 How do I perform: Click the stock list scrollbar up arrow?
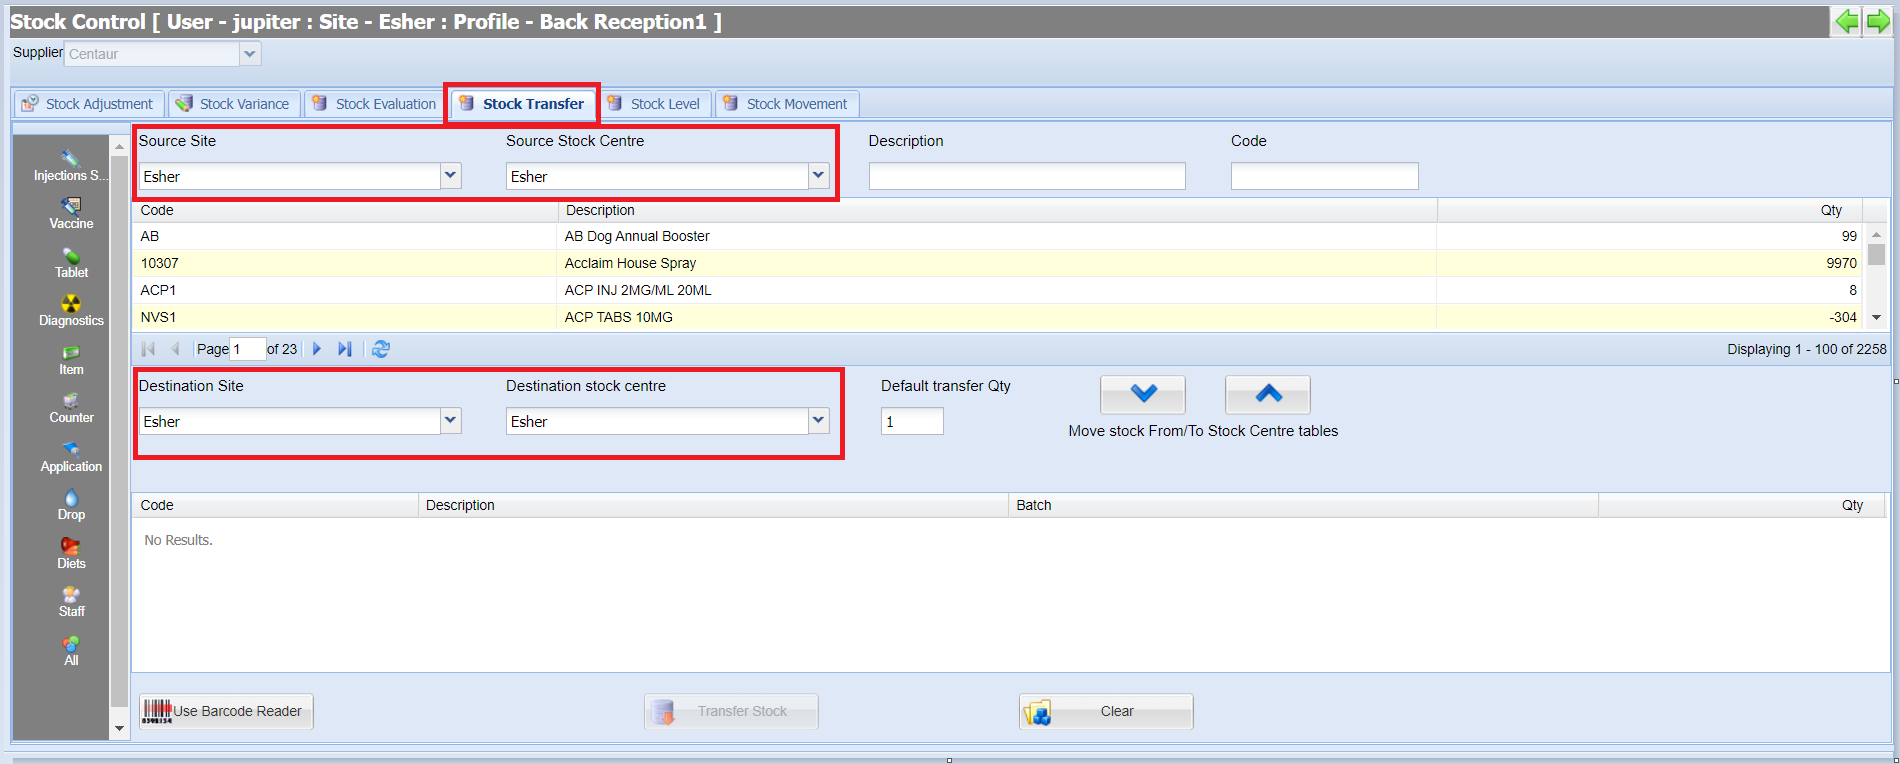1877,234
